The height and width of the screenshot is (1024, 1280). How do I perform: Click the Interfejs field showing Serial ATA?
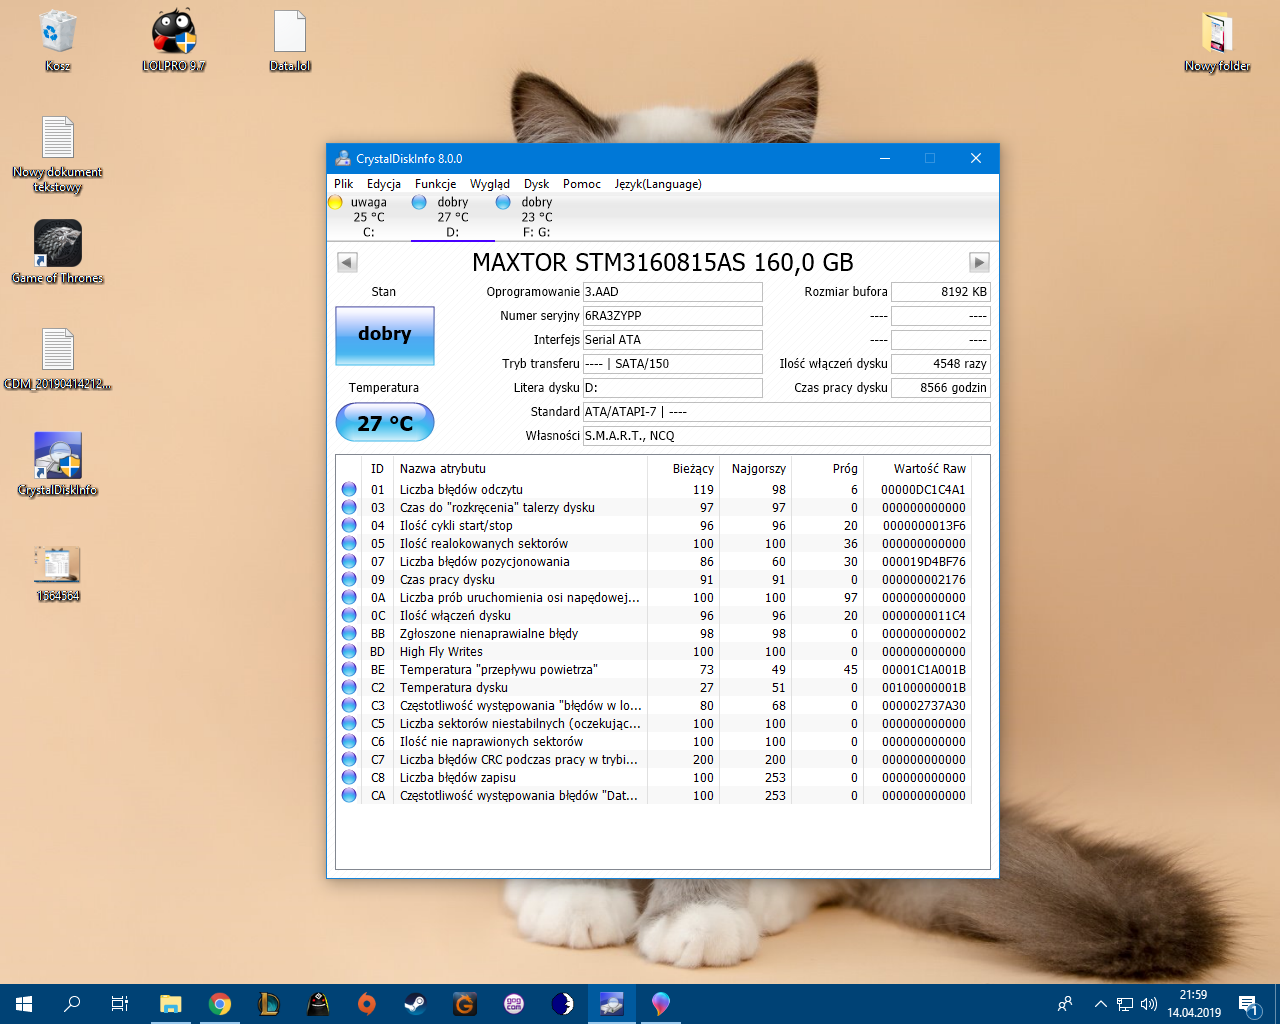click(673, 340)
